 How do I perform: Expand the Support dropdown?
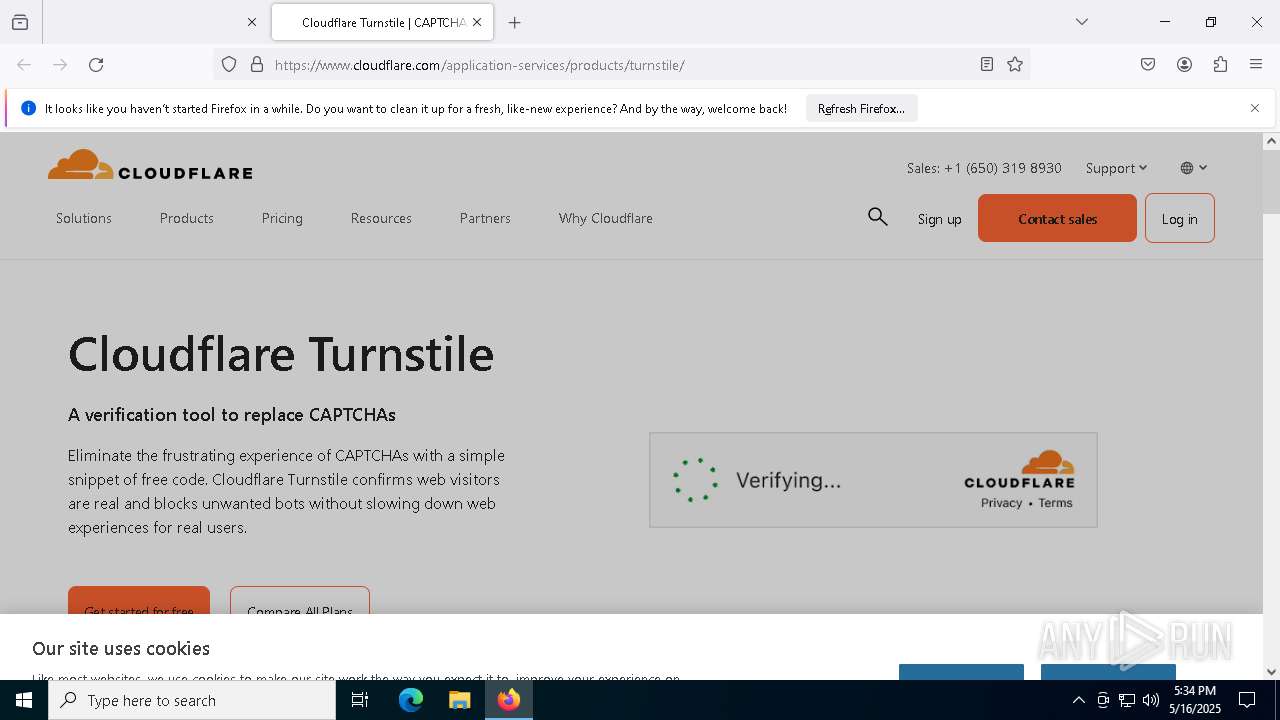[1116, 168]
